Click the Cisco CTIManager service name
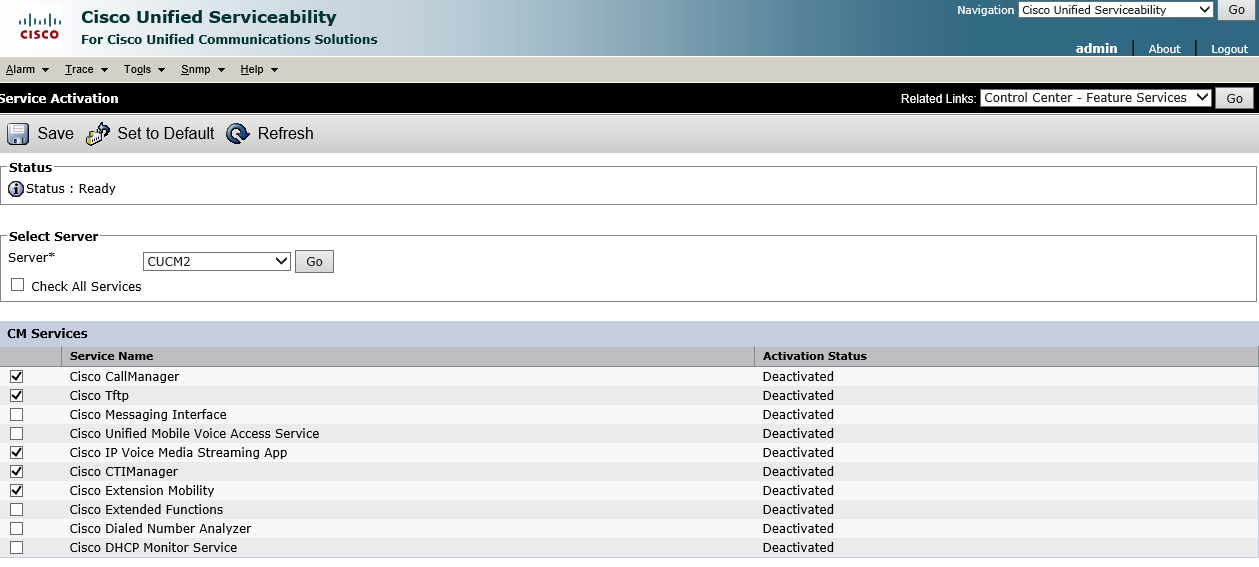The image size is (1259, 567). (124, 472)
